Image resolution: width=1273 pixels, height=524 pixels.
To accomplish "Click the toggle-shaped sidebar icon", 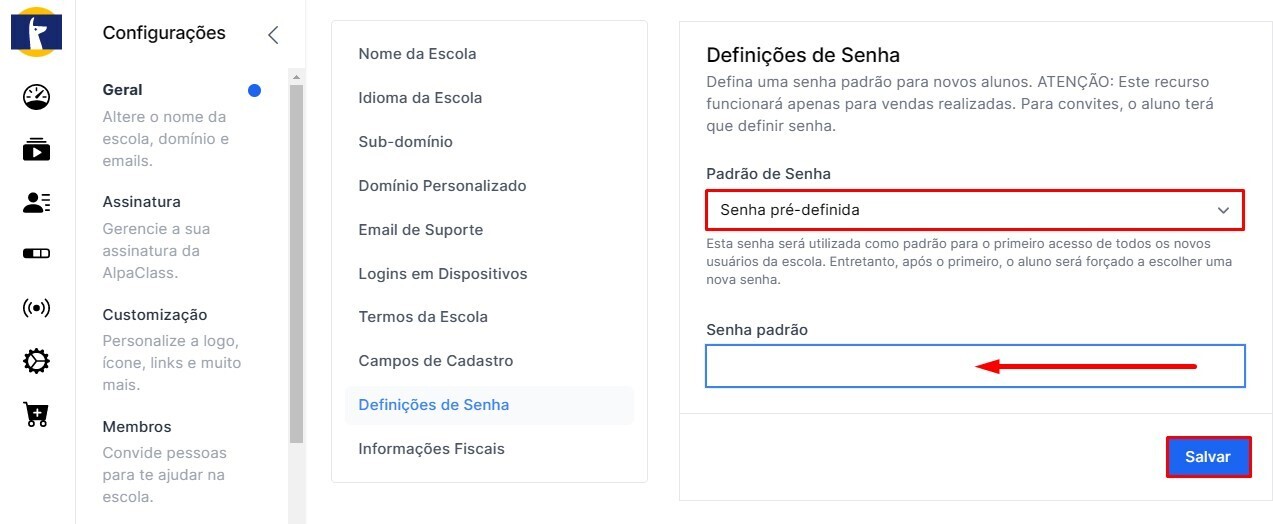I will coord(36,254).
